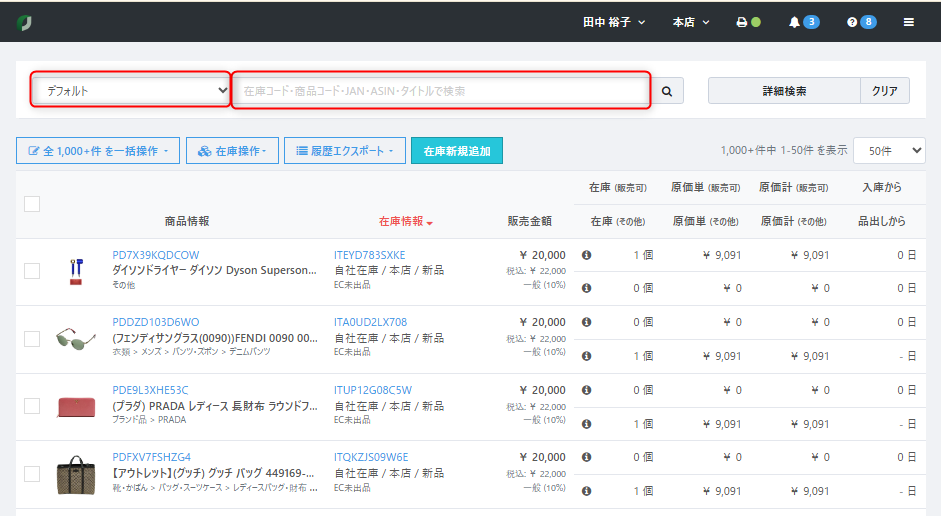The image size is (941, 516).
Task: Open product link PDE9L3XHE53C
Action: (x=150, y=390)
